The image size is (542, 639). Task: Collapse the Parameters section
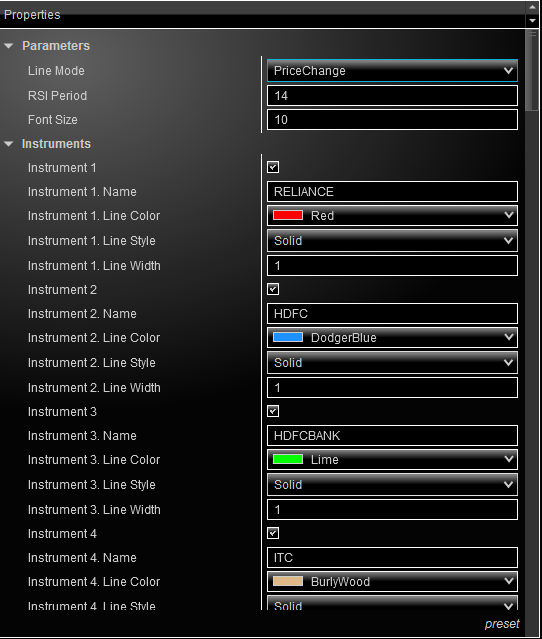(x=9, y=46)
